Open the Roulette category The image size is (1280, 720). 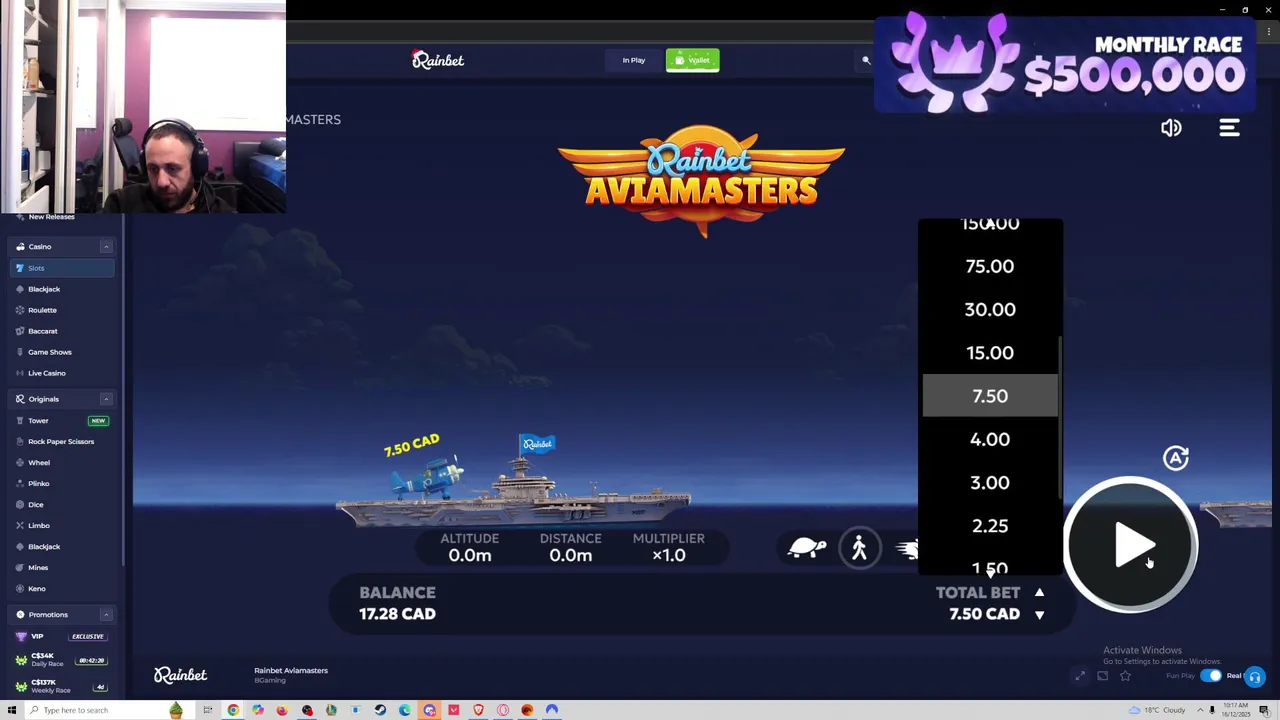62,310
